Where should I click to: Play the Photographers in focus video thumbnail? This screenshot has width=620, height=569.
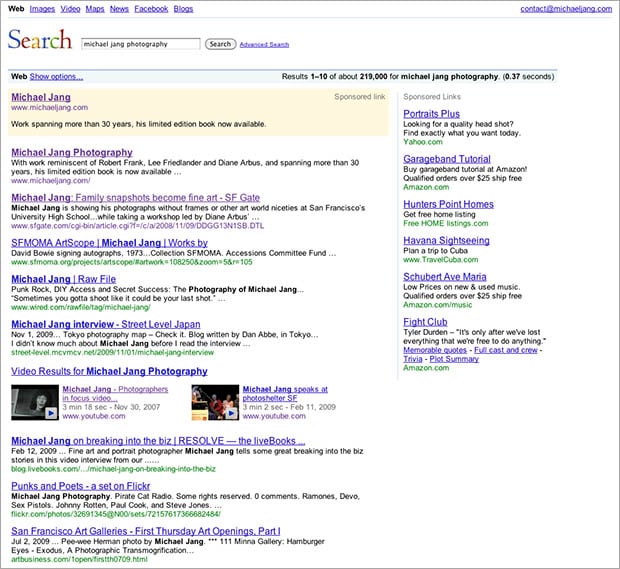pos(35,402)
